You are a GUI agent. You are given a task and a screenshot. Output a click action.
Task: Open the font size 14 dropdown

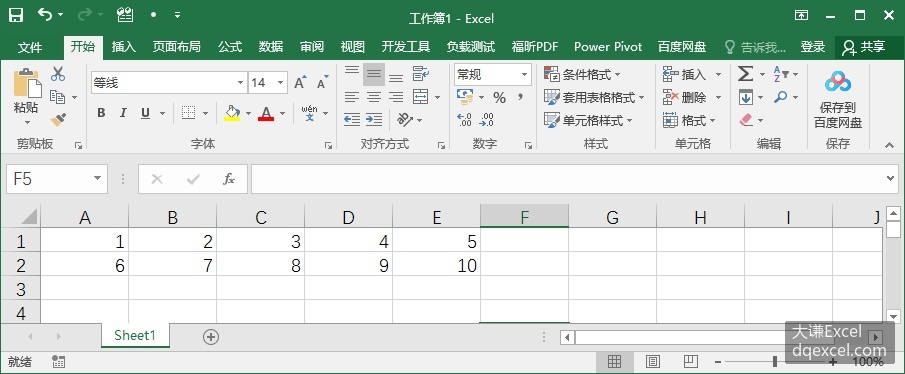[281, 83]
